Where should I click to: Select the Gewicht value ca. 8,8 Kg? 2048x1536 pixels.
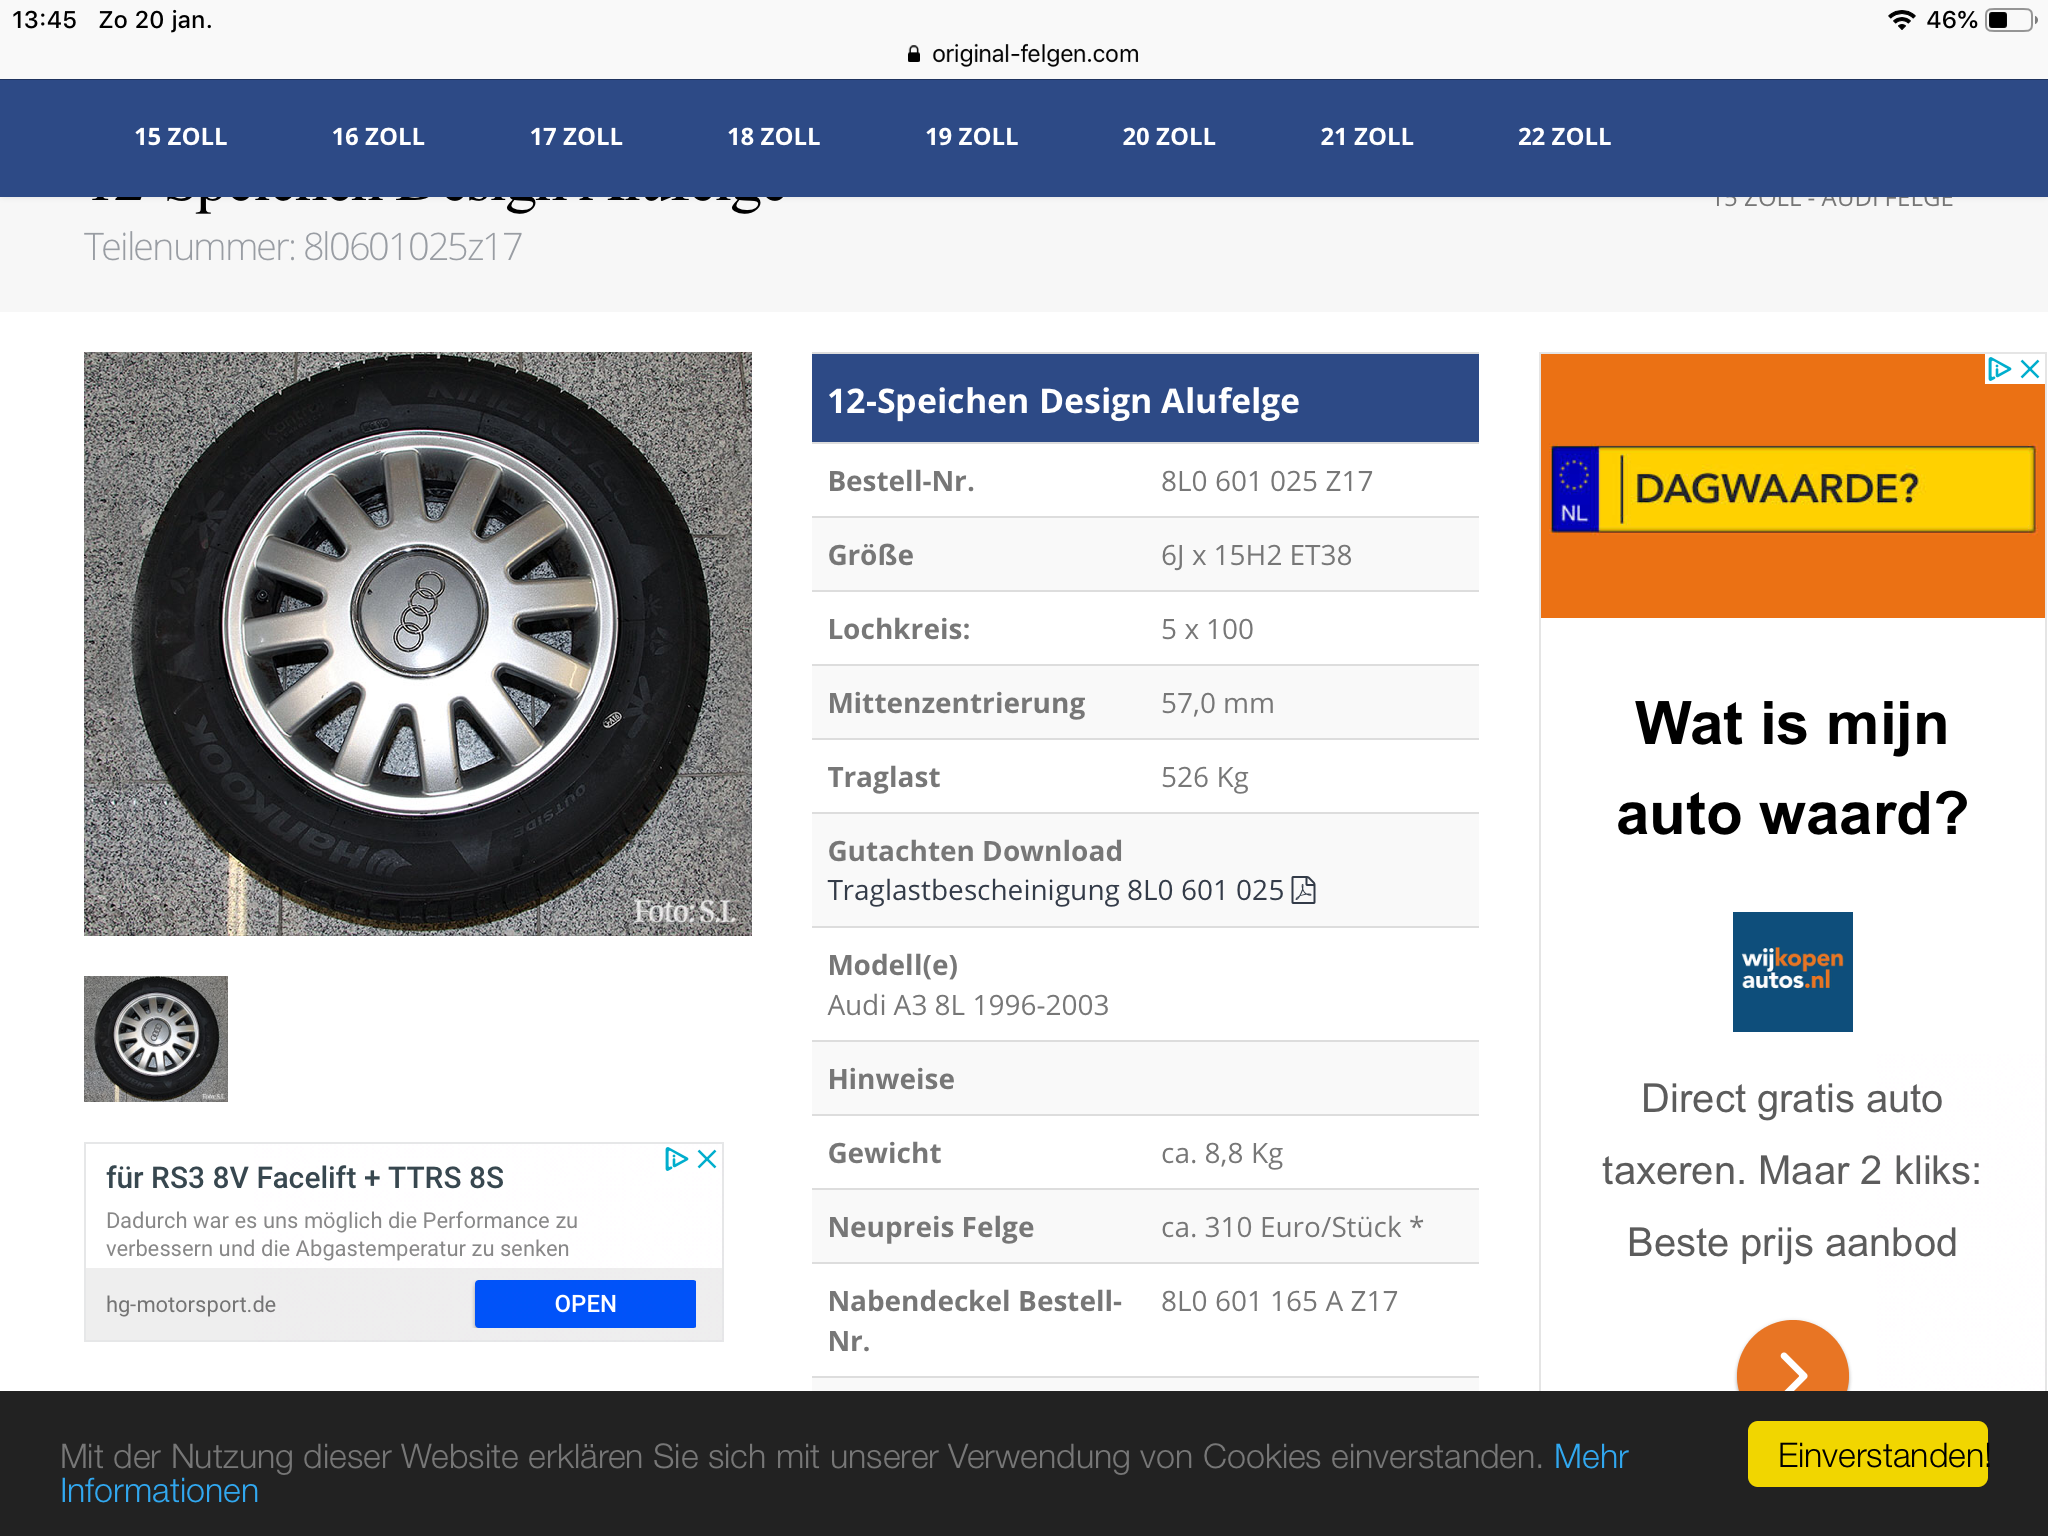[x=1222, y=1153]
